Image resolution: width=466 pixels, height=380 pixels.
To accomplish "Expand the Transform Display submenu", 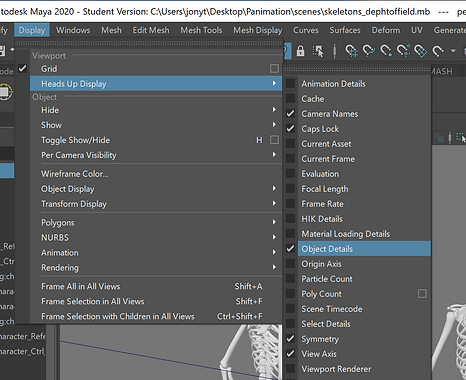I will [x=156, y=204].
